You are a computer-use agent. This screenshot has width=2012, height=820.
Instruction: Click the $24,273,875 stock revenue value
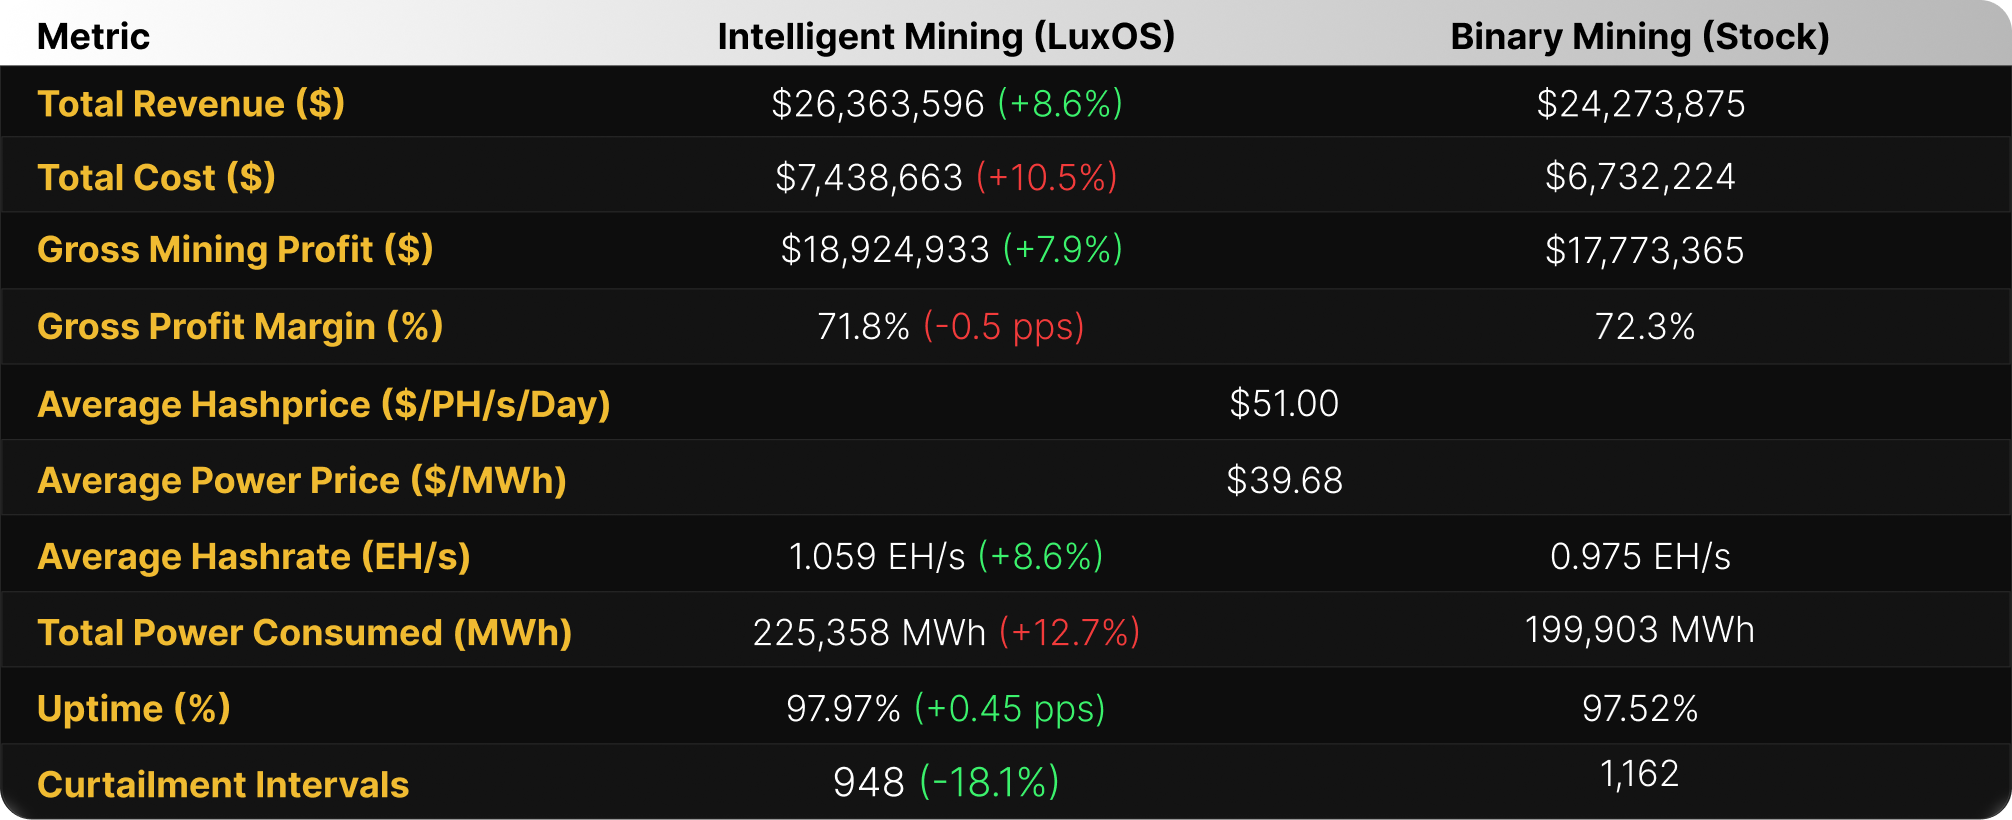1641,104
